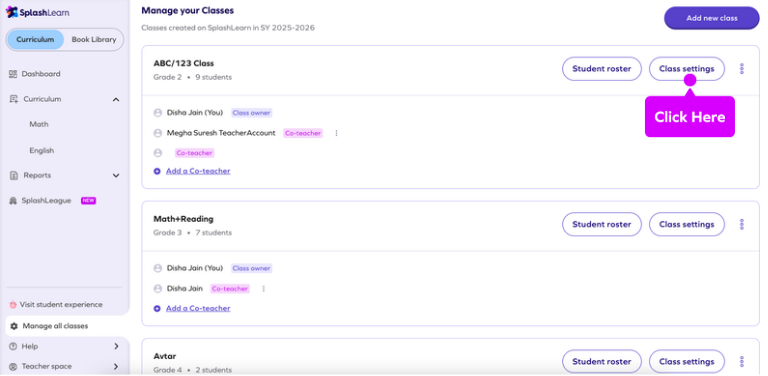Switch to Book Library tab
This screenshot has height=376, width=768.
94,40
